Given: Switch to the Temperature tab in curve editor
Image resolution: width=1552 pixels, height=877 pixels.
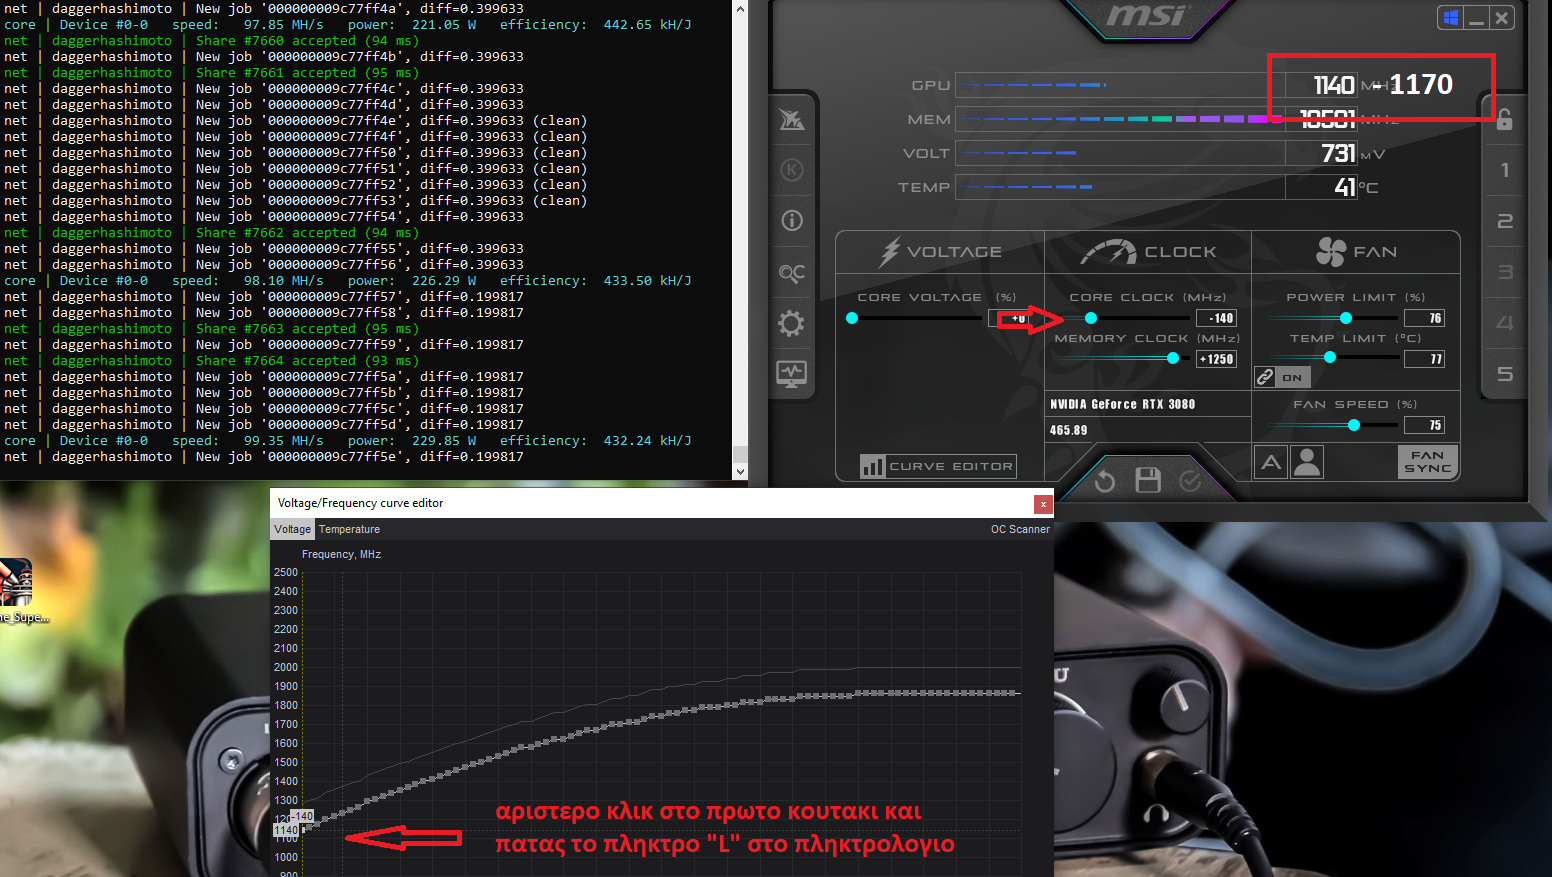Looking at the screenshot, I should (349, 529).
